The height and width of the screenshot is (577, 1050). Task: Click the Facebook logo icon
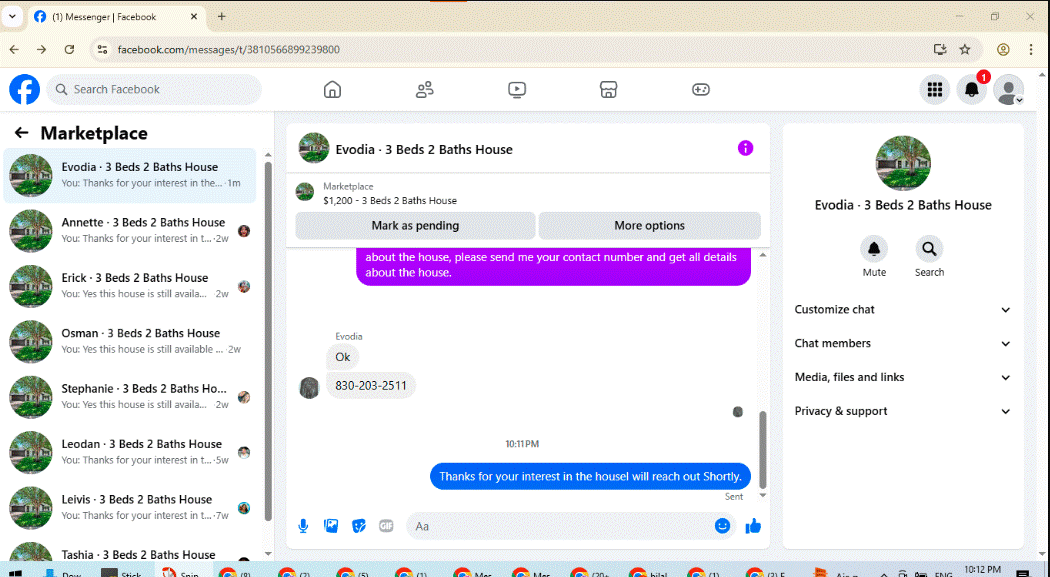point(24,89)
